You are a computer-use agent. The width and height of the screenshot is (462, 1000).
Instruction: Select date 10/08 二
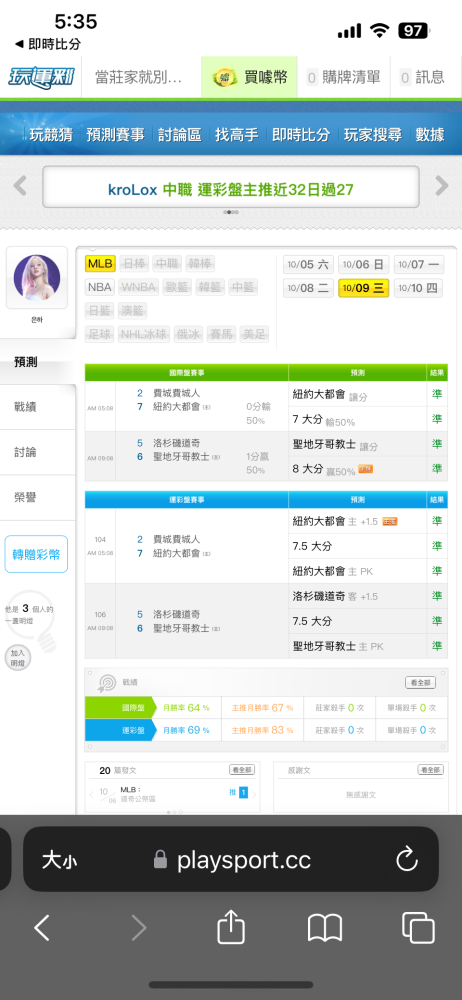pos(308,288)
